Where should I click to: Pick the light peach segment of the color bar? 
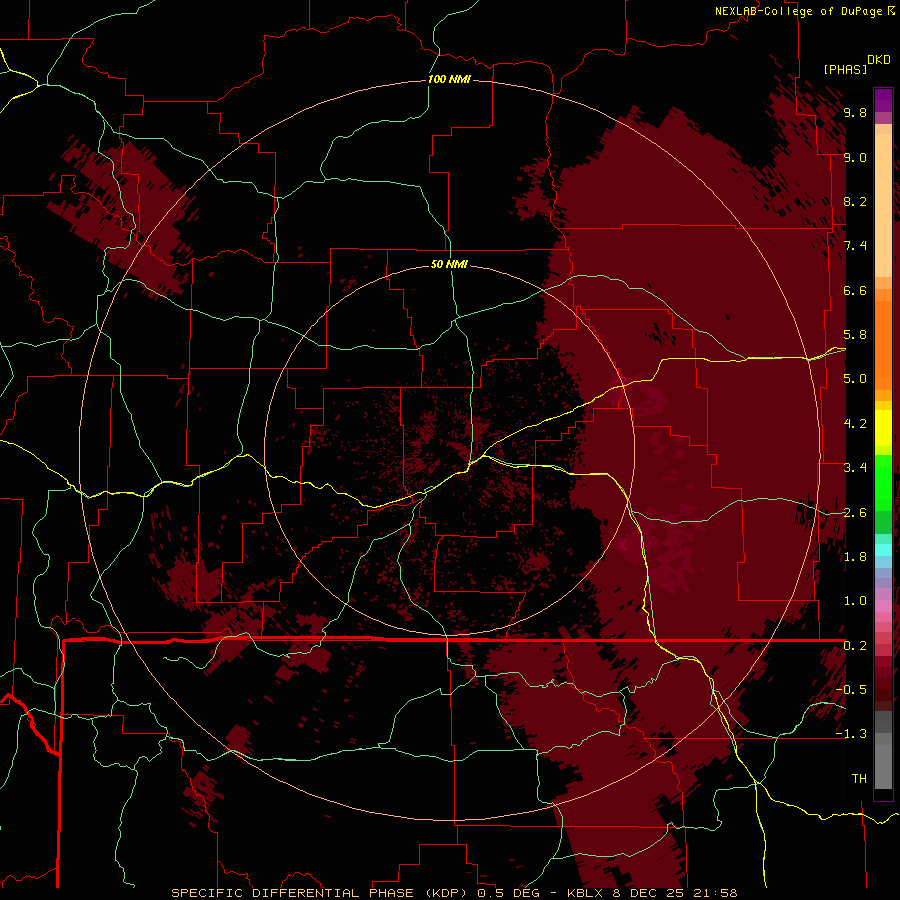[883, 205]
